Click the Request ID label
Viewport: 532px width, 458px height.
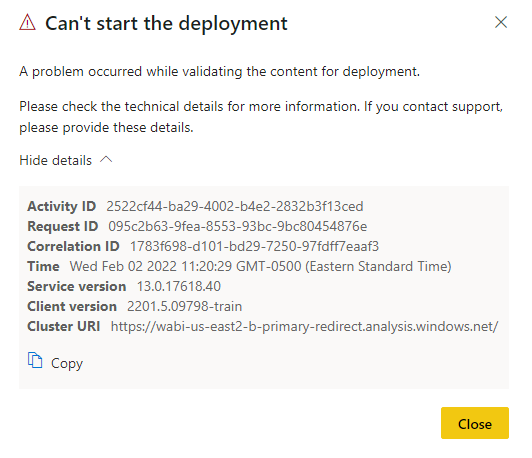click(62, 226)
